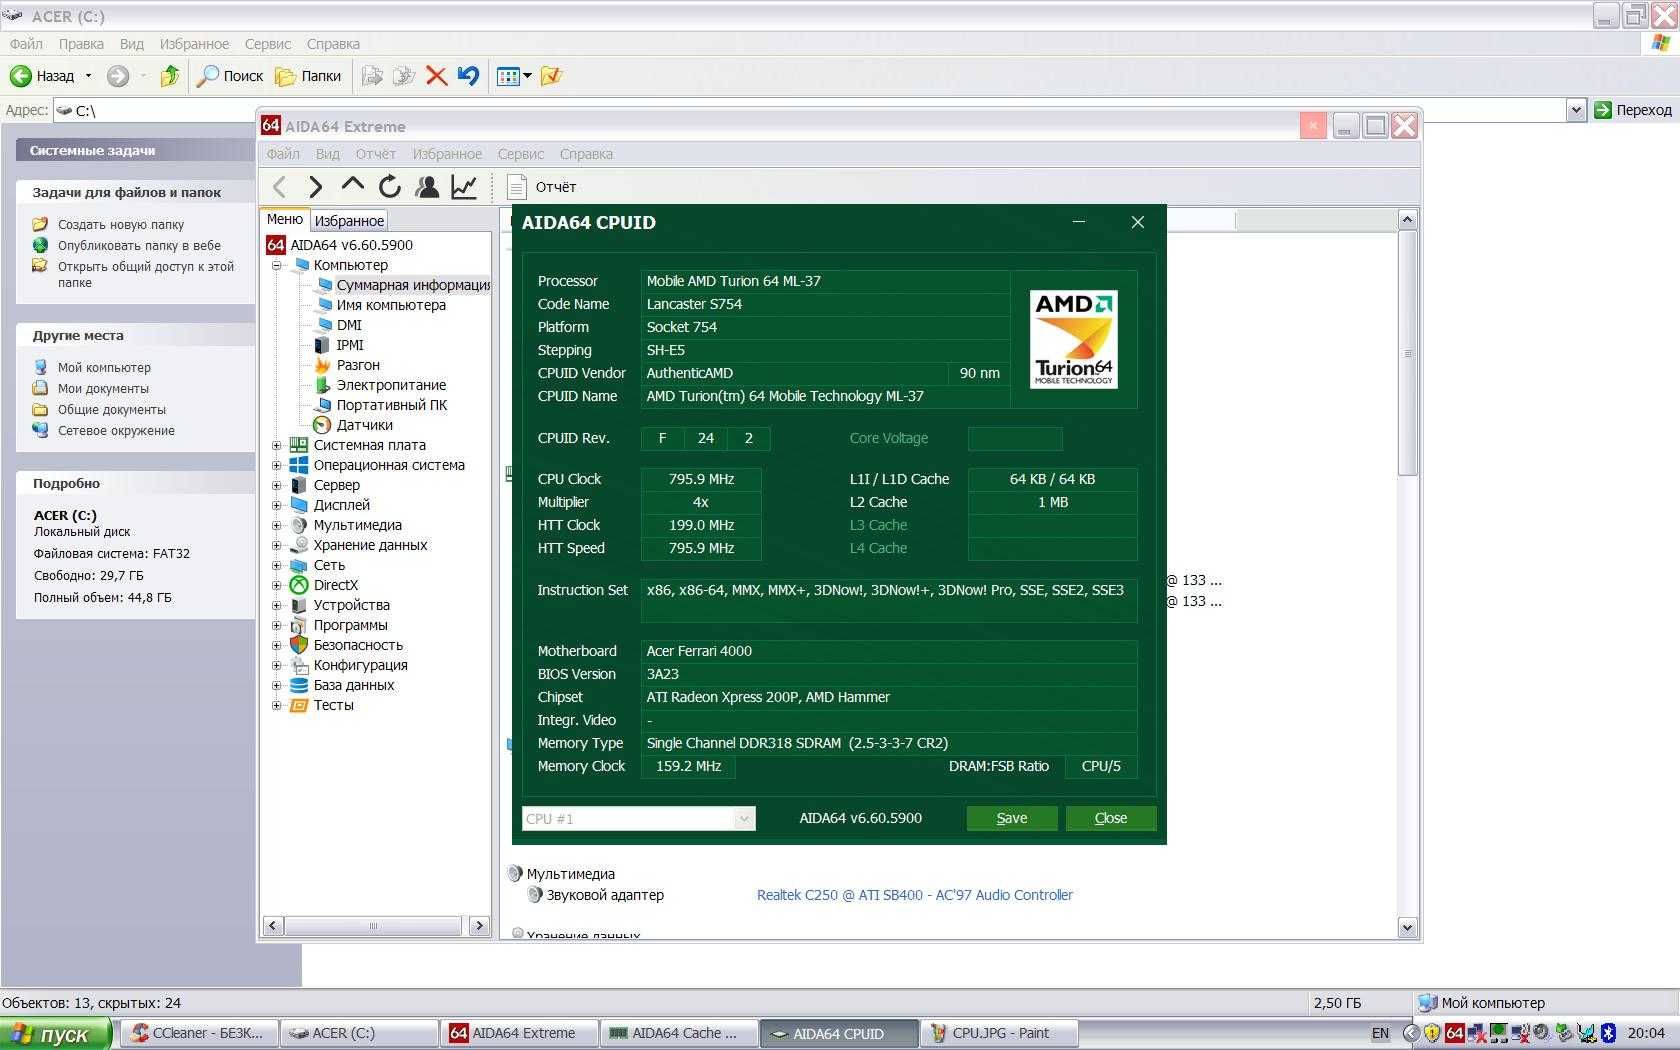Expand Хранение данных node
This screenshot has width=1680, height=1050.
[x=277, y=545]
